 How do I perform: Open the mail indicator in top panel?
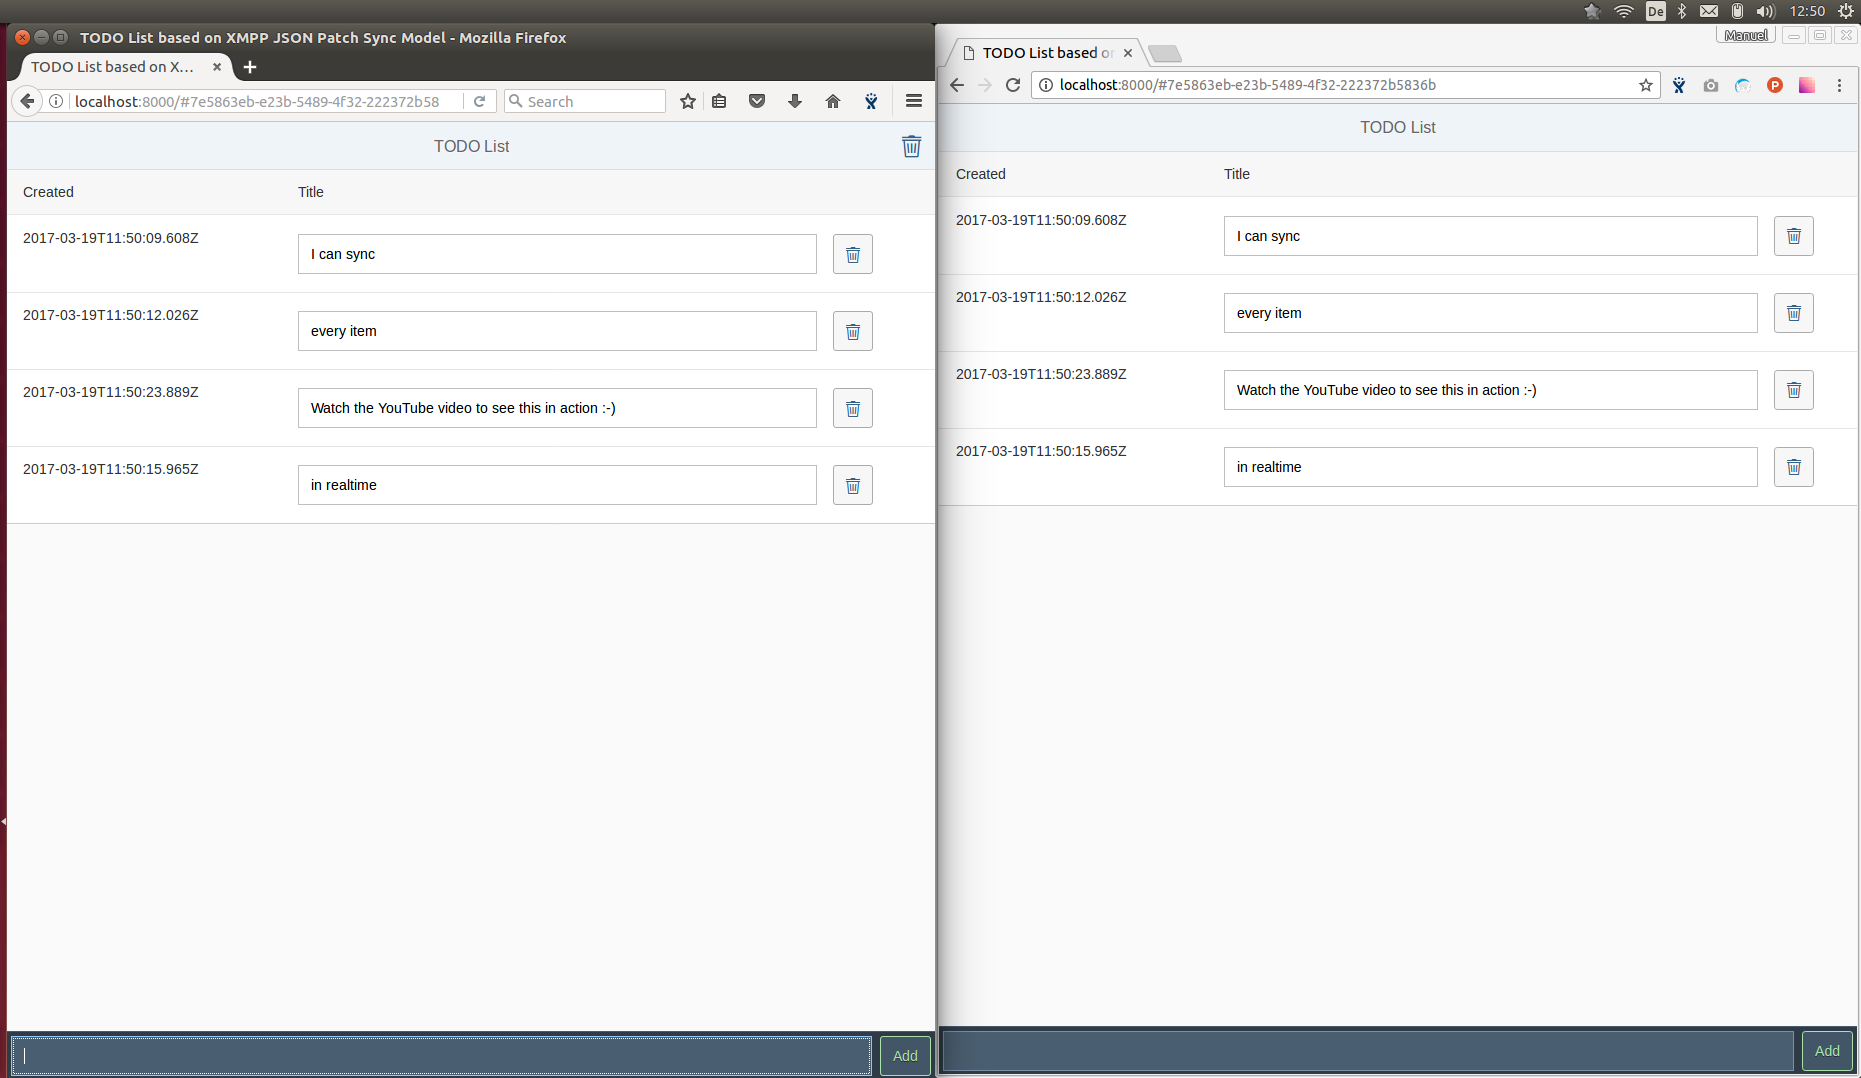[1709, 11]
